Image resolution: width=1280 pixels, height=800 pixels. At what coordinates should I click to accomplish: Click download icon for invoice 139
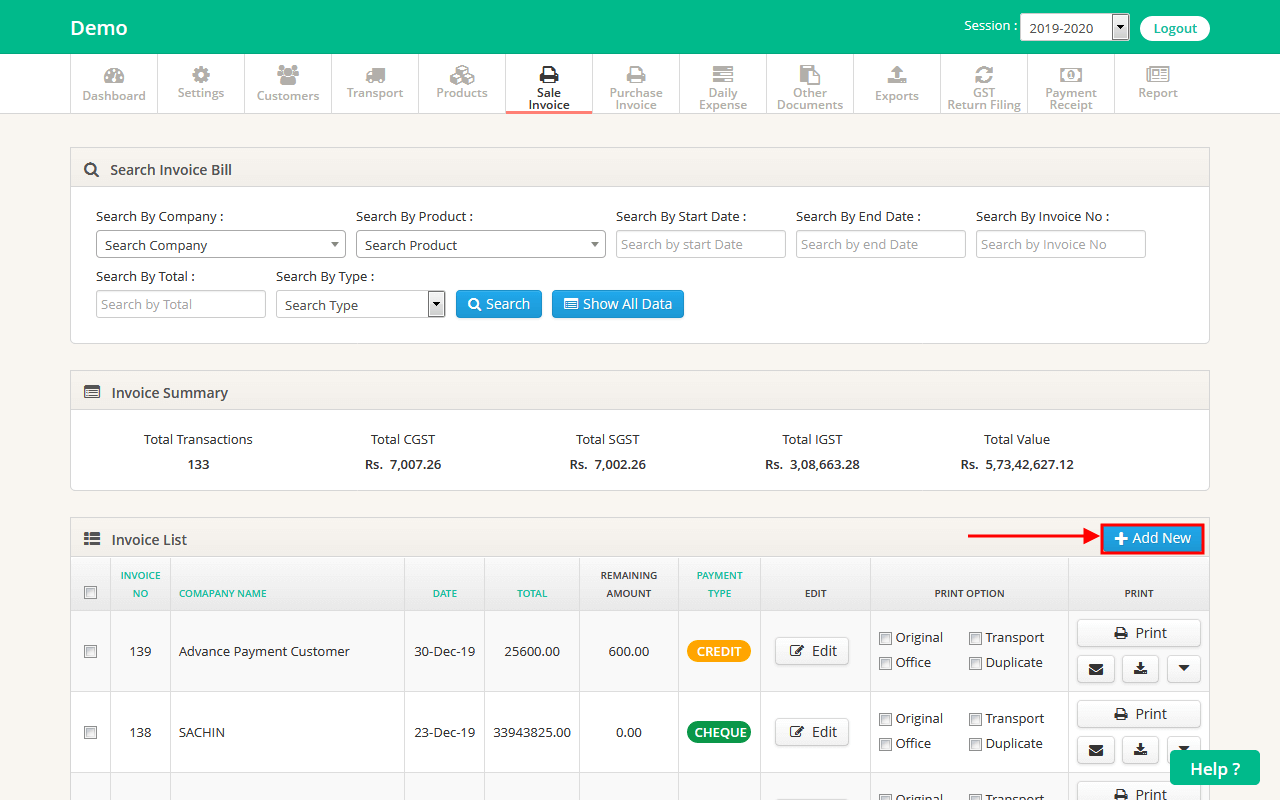point(1140,669)
